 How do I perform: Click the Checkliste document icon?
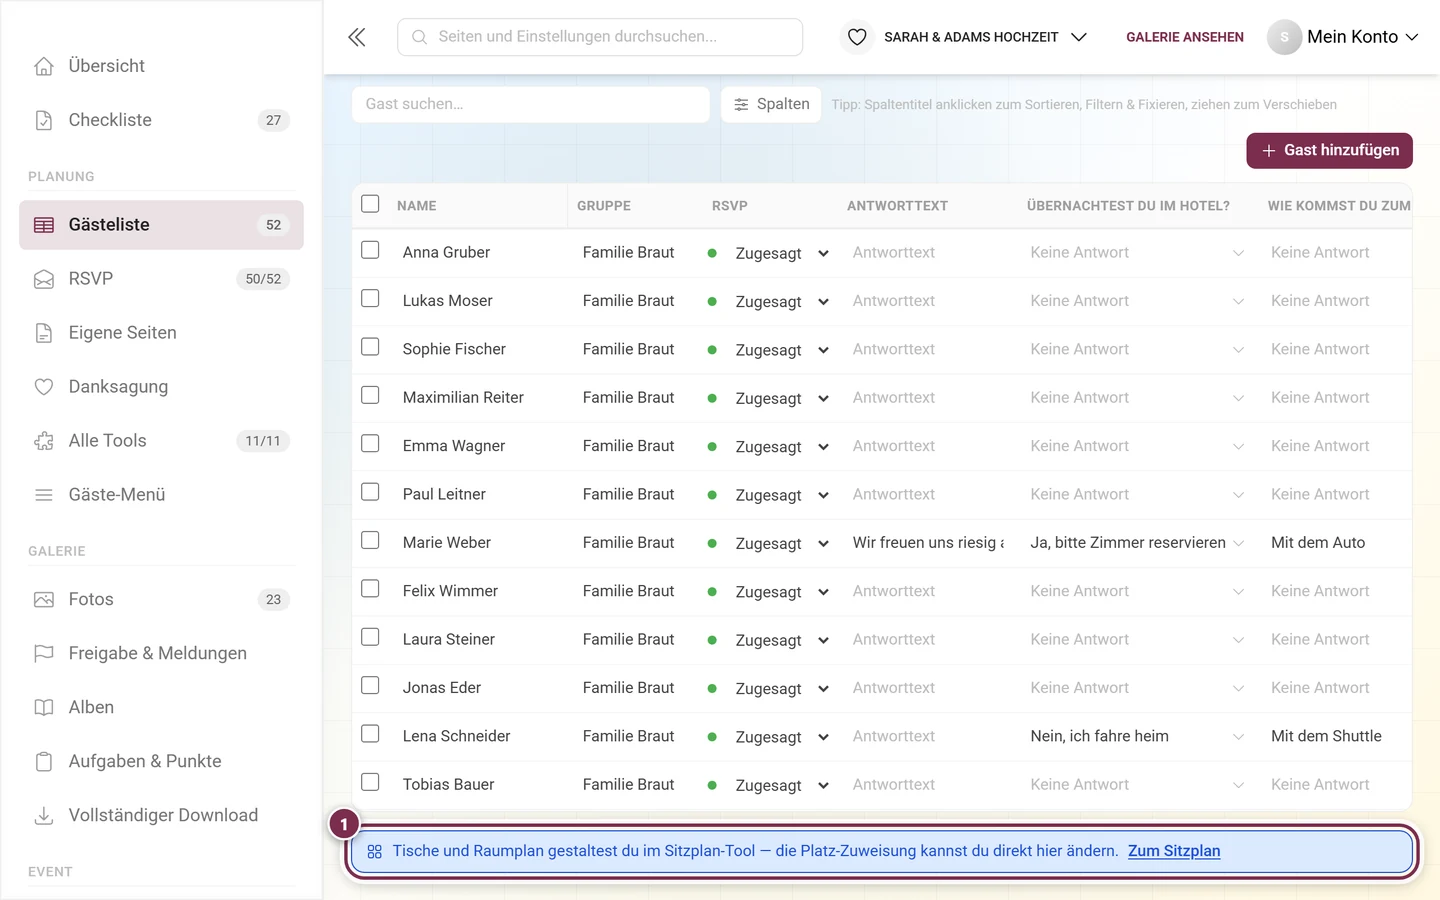point(44,120)
